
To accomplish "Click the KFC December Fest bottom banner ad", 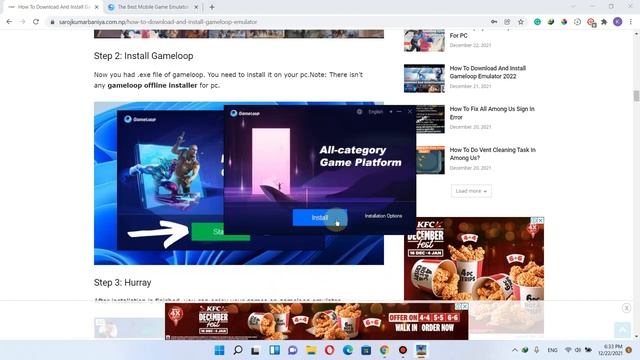I will [x=316, y=321].
